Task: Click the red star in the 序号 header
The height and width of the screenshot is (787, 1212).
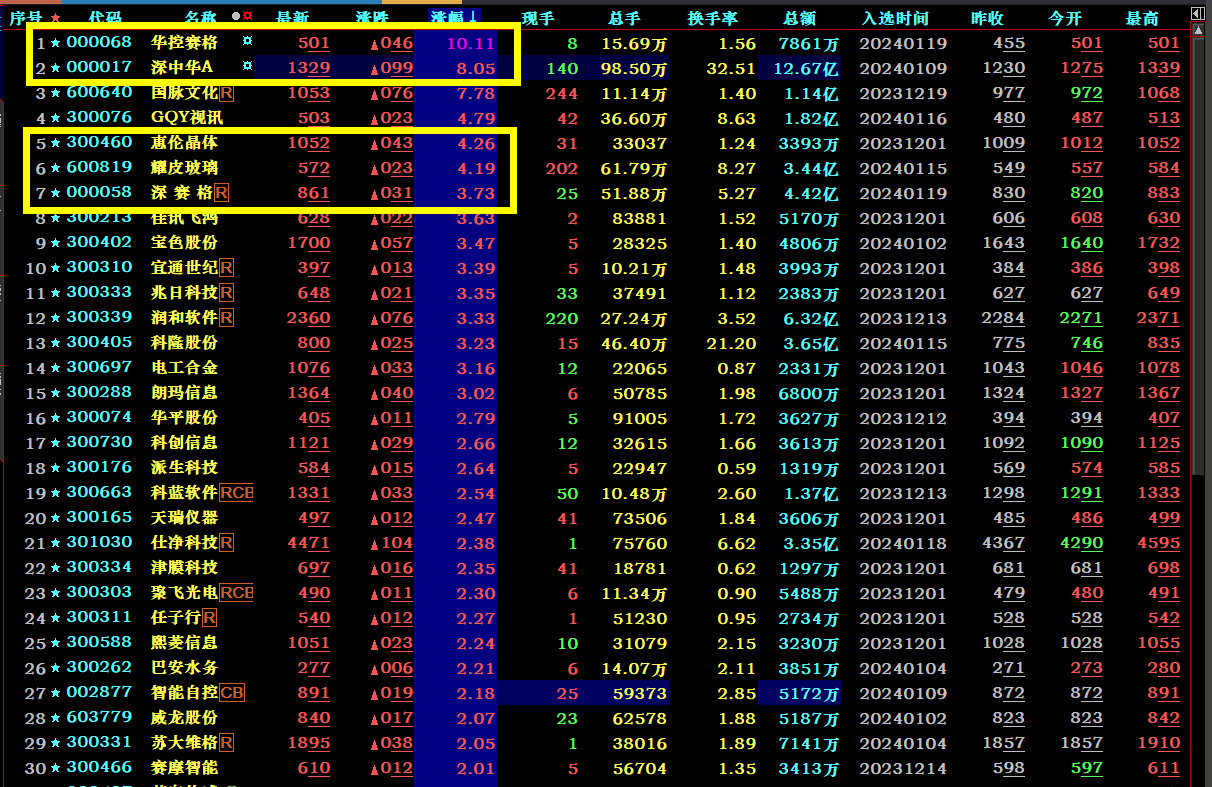Action: point(54,18)
